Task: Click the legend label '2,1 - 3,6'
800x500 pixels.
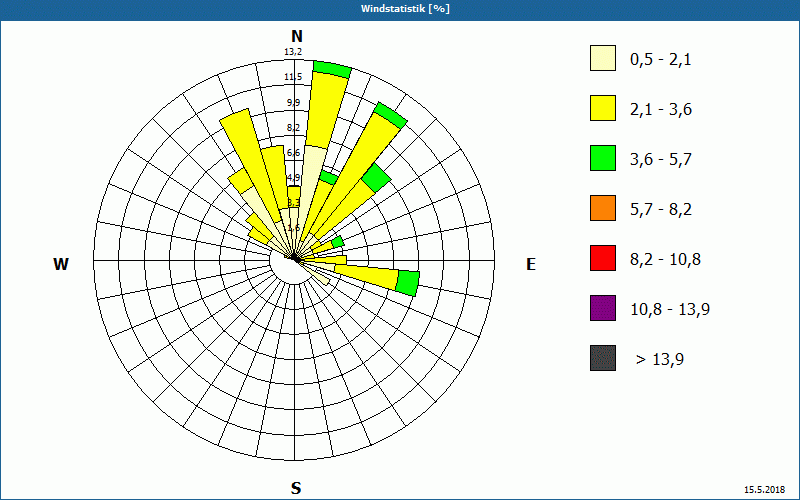Action: click(661, 110)
